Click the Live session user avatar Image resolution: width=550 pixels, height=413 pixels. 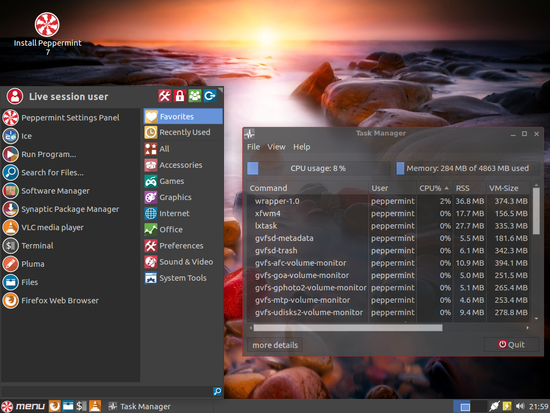click(x=15, y=96)
